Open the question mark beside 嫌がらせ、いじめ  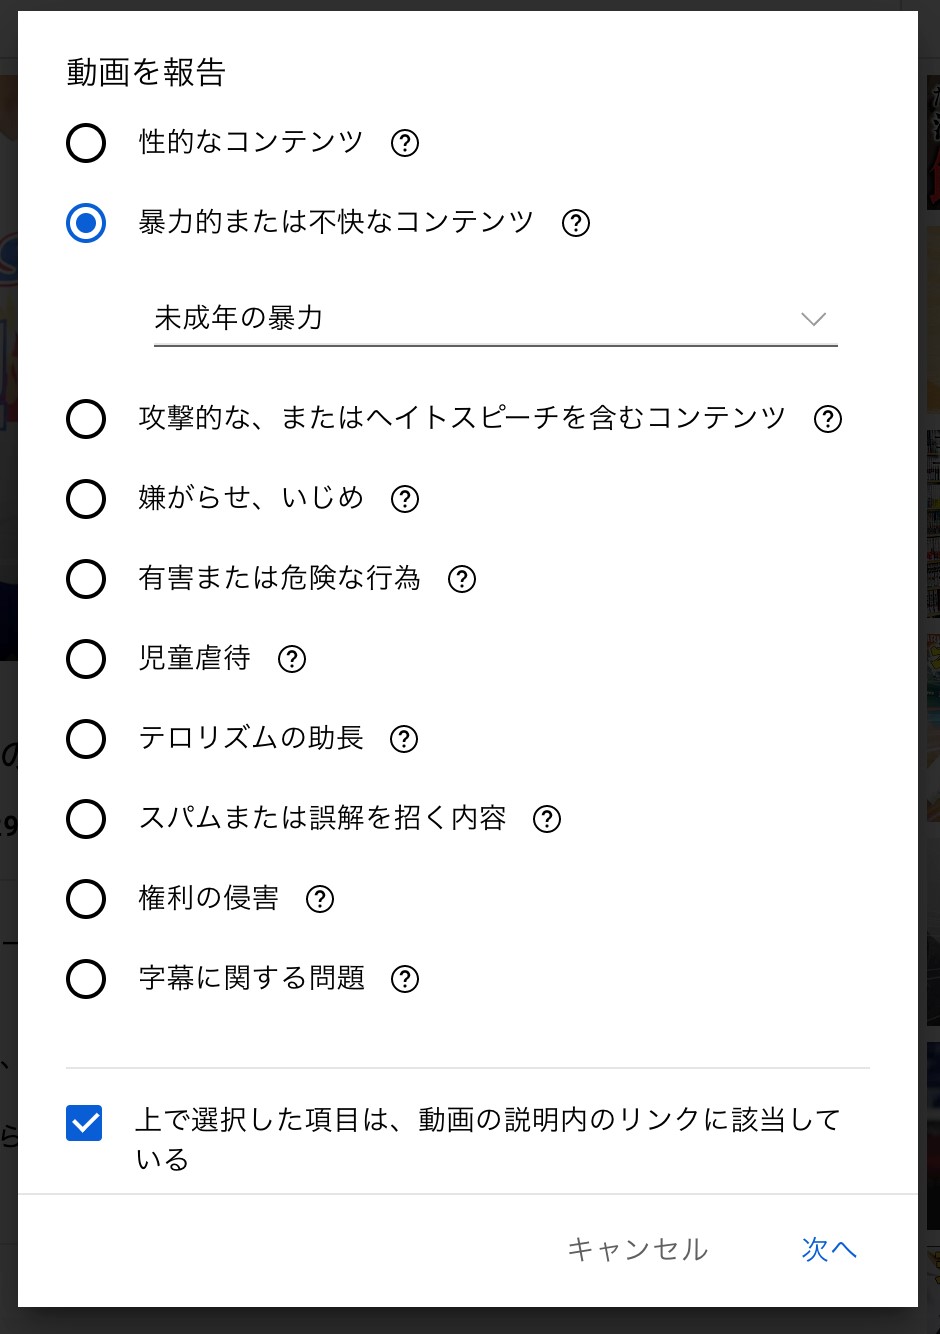tap(405, 499)
